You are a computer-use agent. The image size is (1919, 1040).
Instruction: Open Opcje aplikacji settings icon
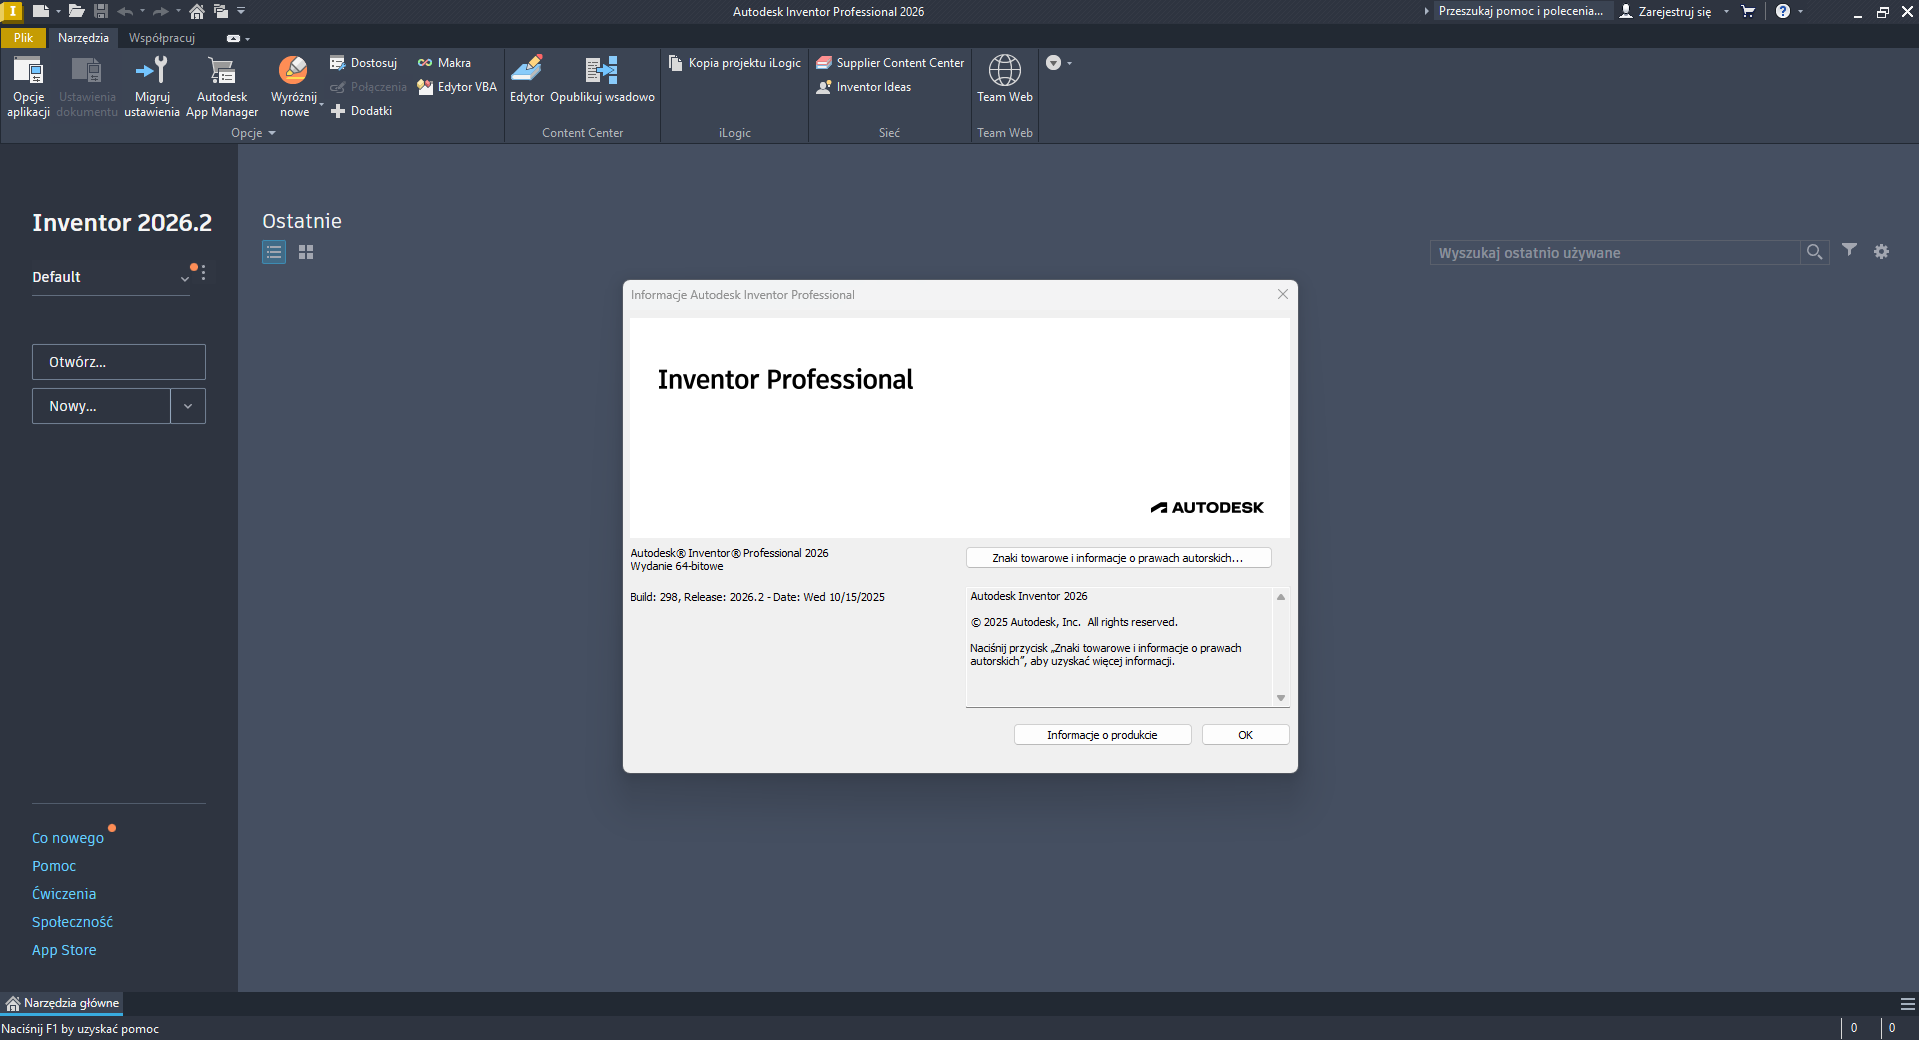click(28, 72)
